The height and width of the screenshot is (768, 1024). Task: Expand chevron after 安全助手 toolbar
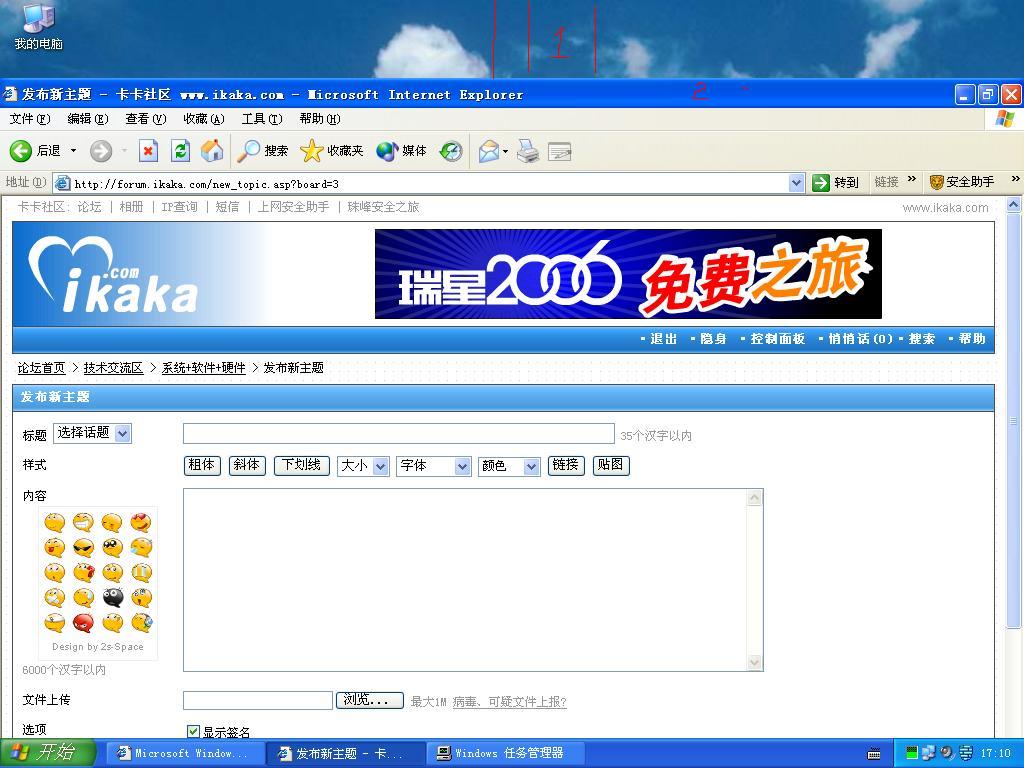[x=1016, y=179]
